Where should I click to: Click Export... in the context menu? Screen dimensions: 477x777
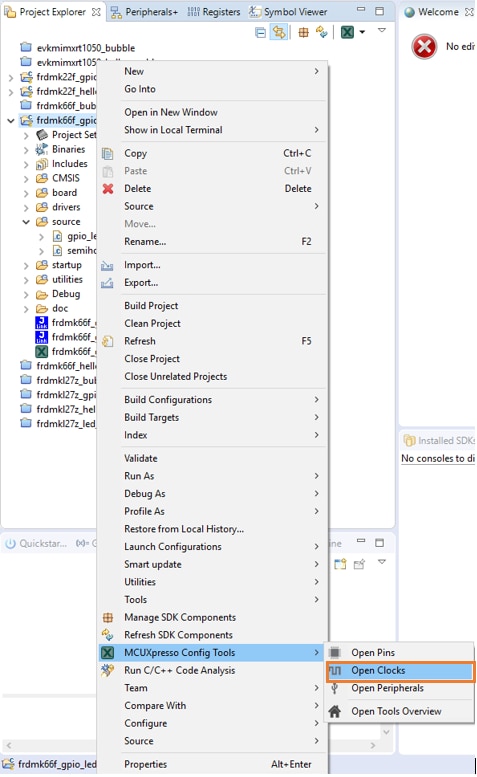[x=212, y=283]
